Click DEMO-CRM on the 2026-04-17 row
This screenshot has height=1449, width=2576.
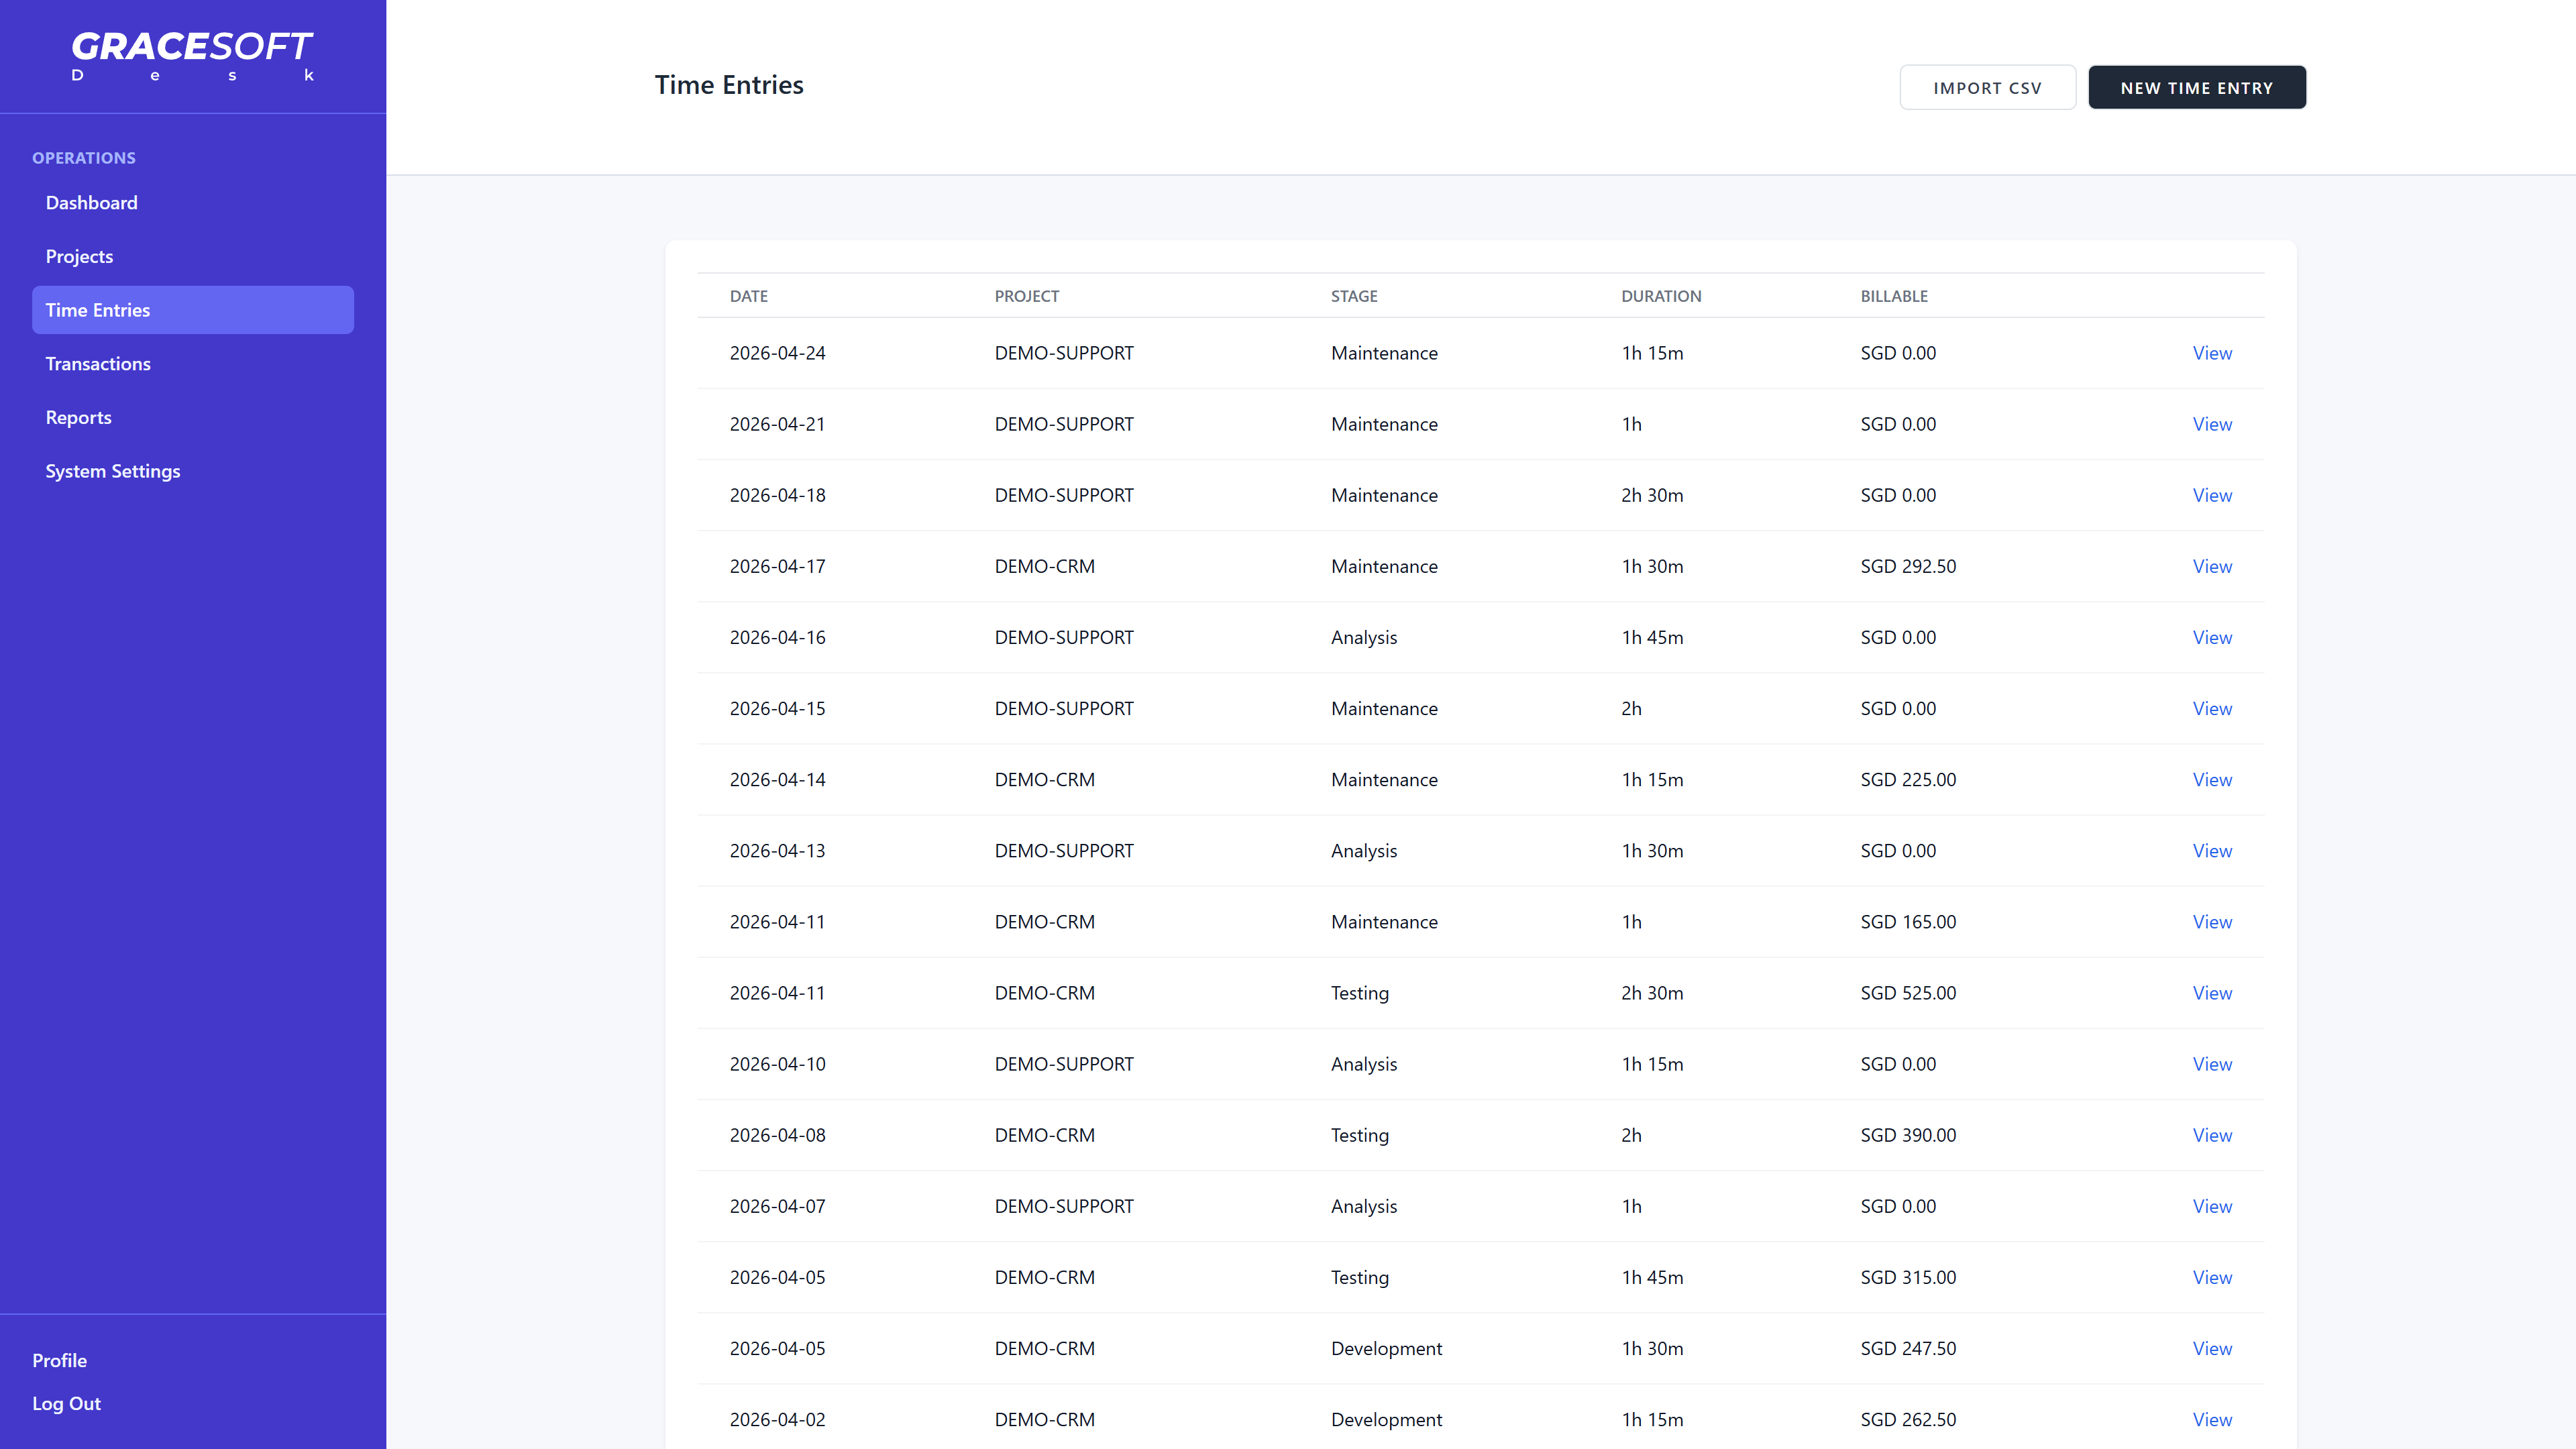[1044, 566]
